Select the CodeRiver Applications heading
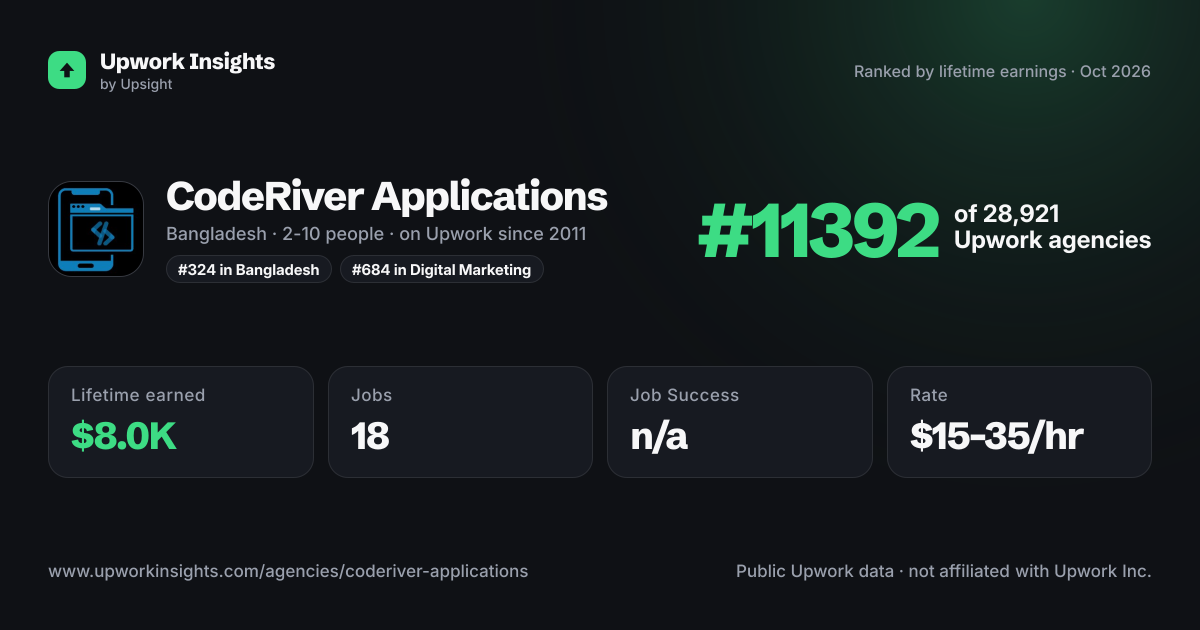1200x630 pixels. point(387,196)
